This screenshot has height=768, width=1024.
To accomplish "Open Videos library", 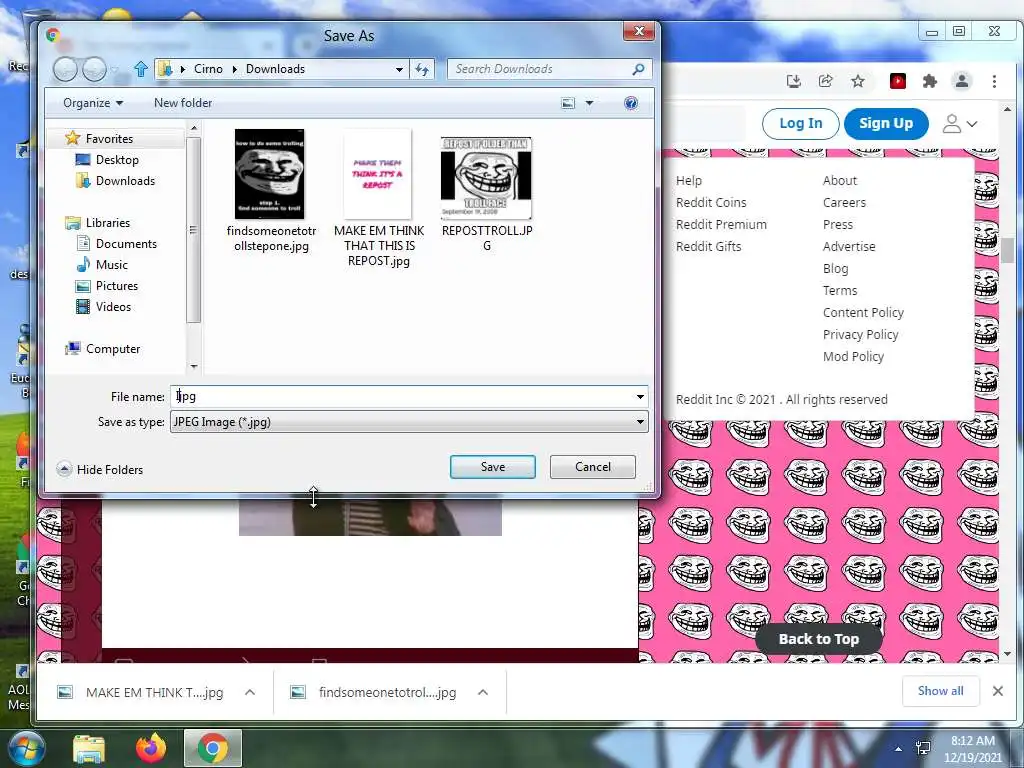I will tap(113, 307).
